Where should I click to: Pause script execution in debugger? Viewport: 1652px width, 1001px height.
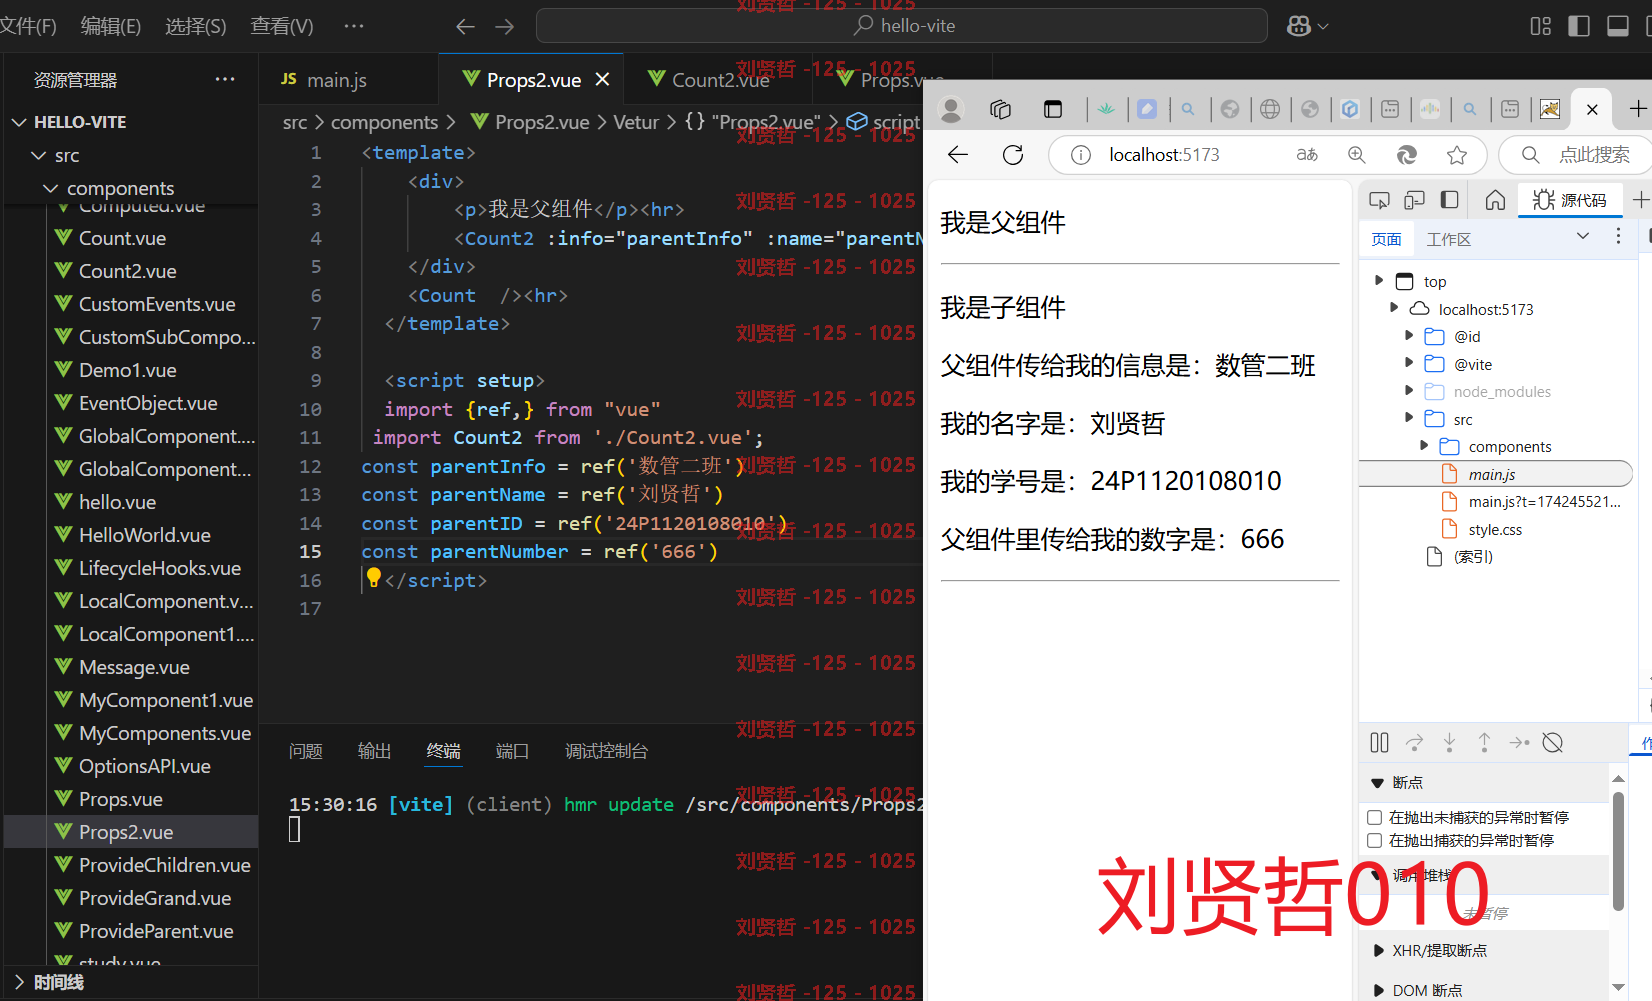[x=1379, y=742]
